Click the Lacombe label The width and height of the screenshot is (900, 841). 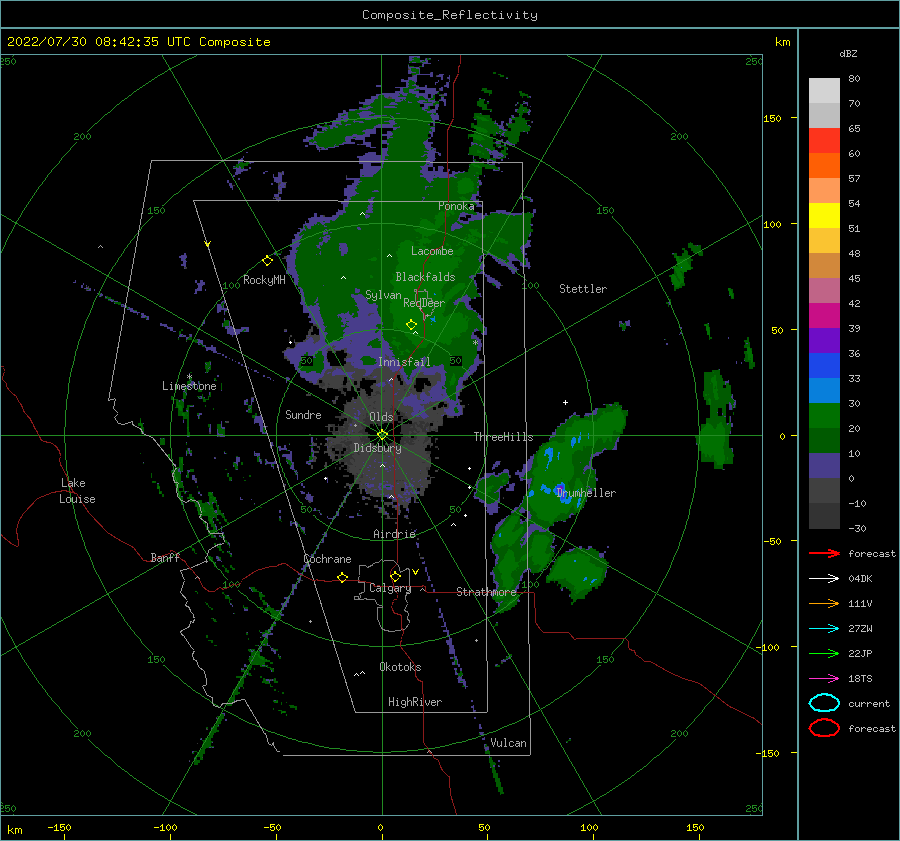[x=432, y=251]
